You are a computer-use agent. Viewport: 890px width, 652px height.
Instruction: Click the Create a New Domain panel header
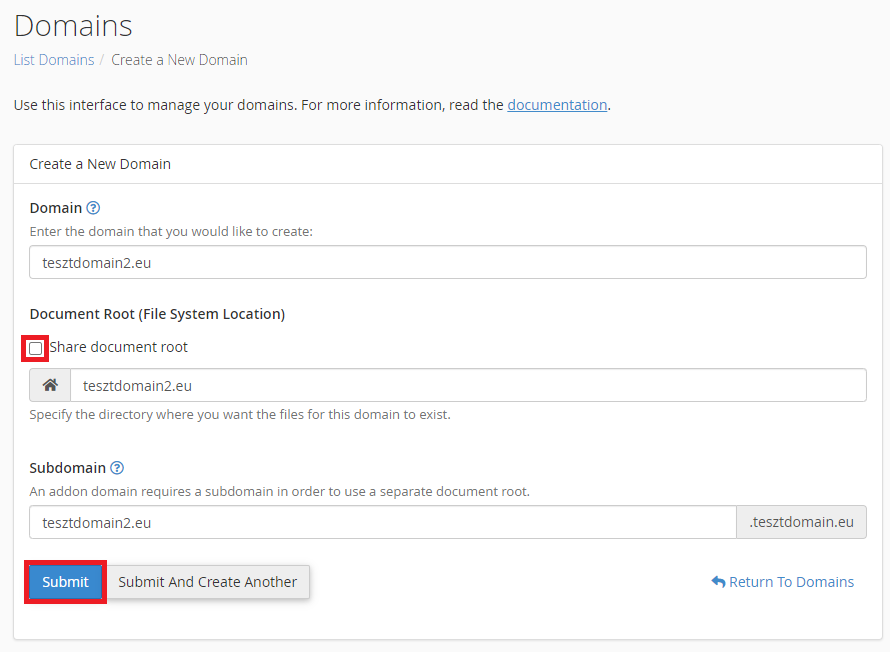100,164
